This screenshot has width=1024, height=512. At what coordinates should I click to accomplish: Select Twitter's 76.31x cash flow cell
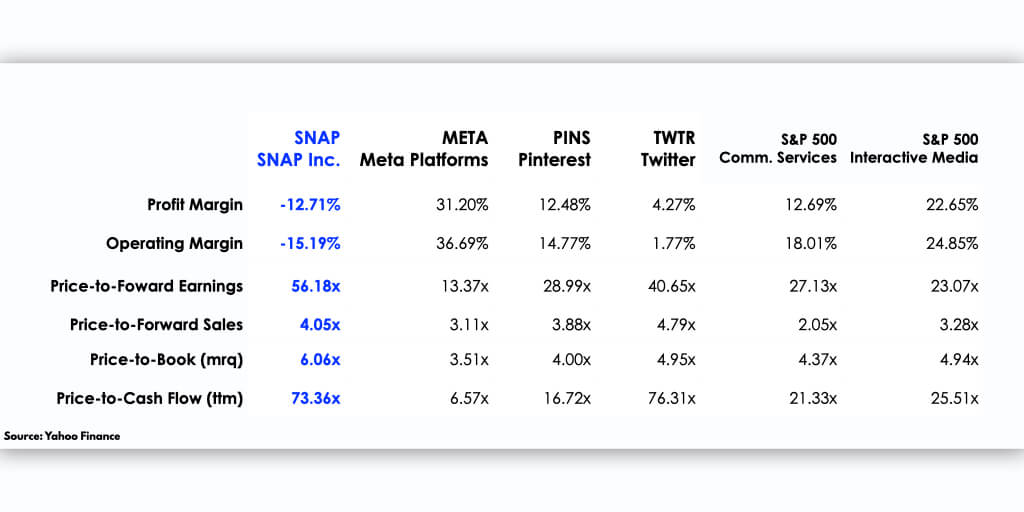pos(672,398)
